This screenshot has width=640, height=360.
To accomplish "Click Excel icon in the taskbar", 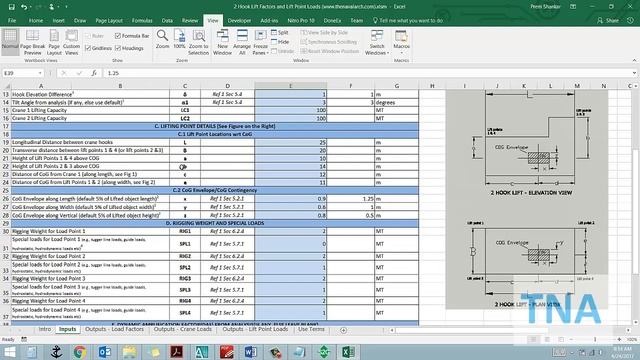I will tap(348, 352).
